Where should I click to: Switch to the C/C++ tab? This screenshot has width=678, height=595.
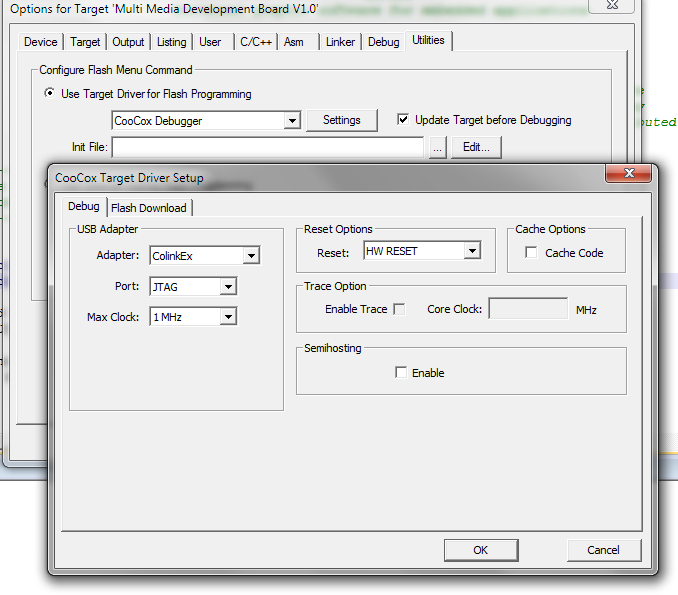tap(256, 42)
